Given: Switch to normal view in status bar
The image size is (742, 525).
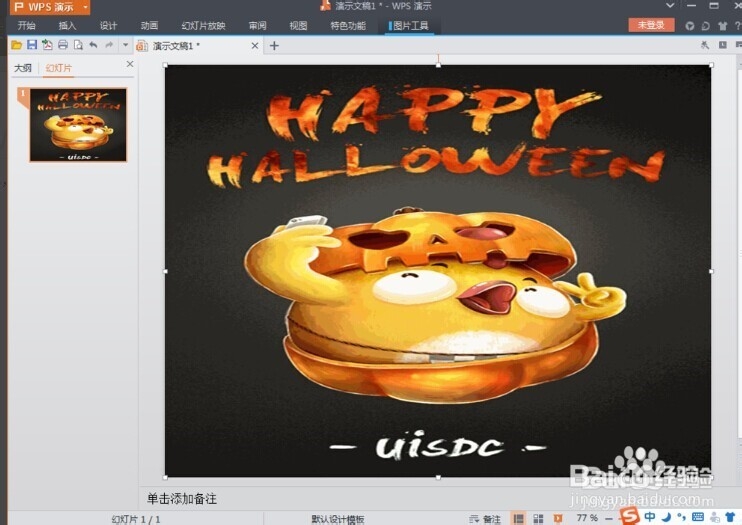Looking at the screenshot, I should [519, 519].
